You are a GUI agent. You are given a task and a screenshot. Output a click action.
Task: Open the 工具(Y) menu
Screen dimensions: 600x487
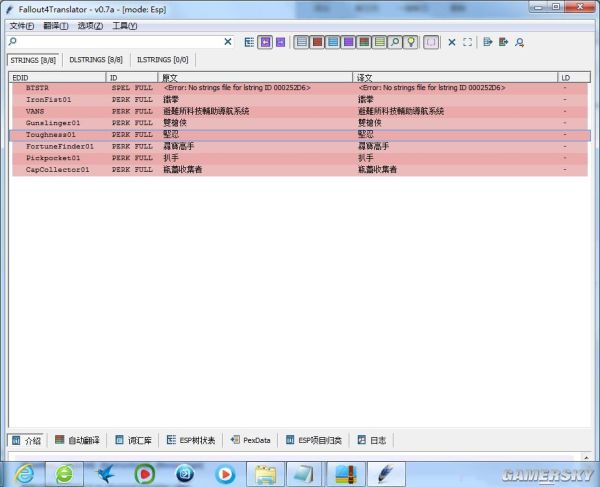coord(125,26)
